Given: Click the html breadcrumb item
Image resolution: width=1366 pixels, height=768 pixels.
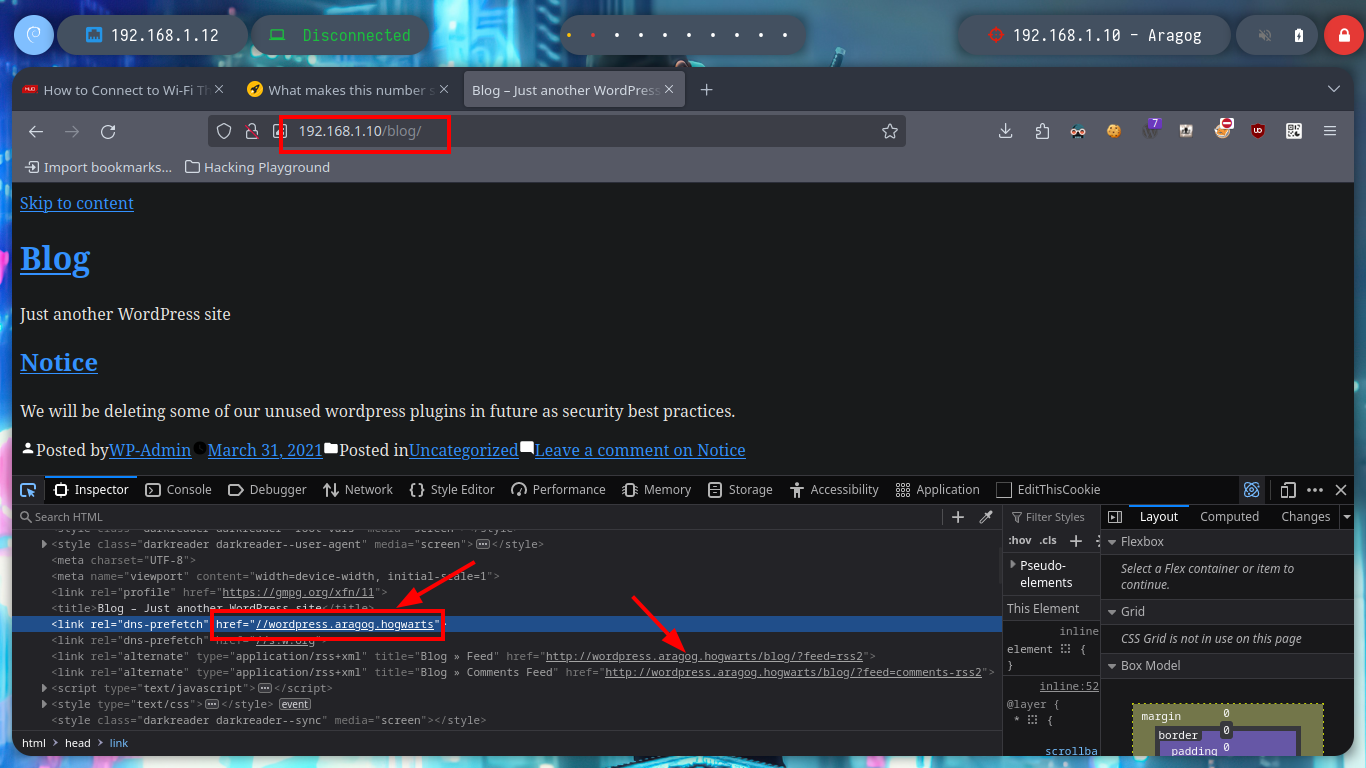Looking at the screenshot, I should (x=34, y=743).
